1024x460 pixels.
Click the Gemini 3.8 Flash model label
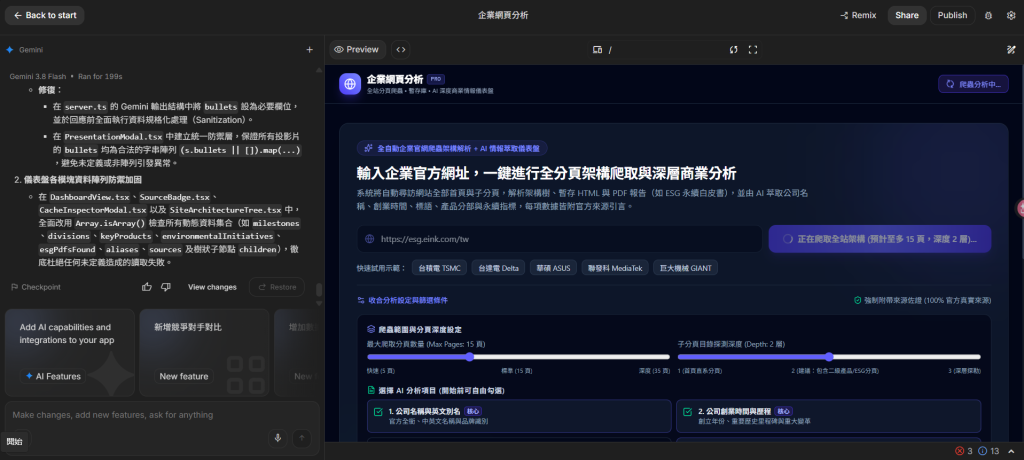pyautogui.click(x=38, y=76)
